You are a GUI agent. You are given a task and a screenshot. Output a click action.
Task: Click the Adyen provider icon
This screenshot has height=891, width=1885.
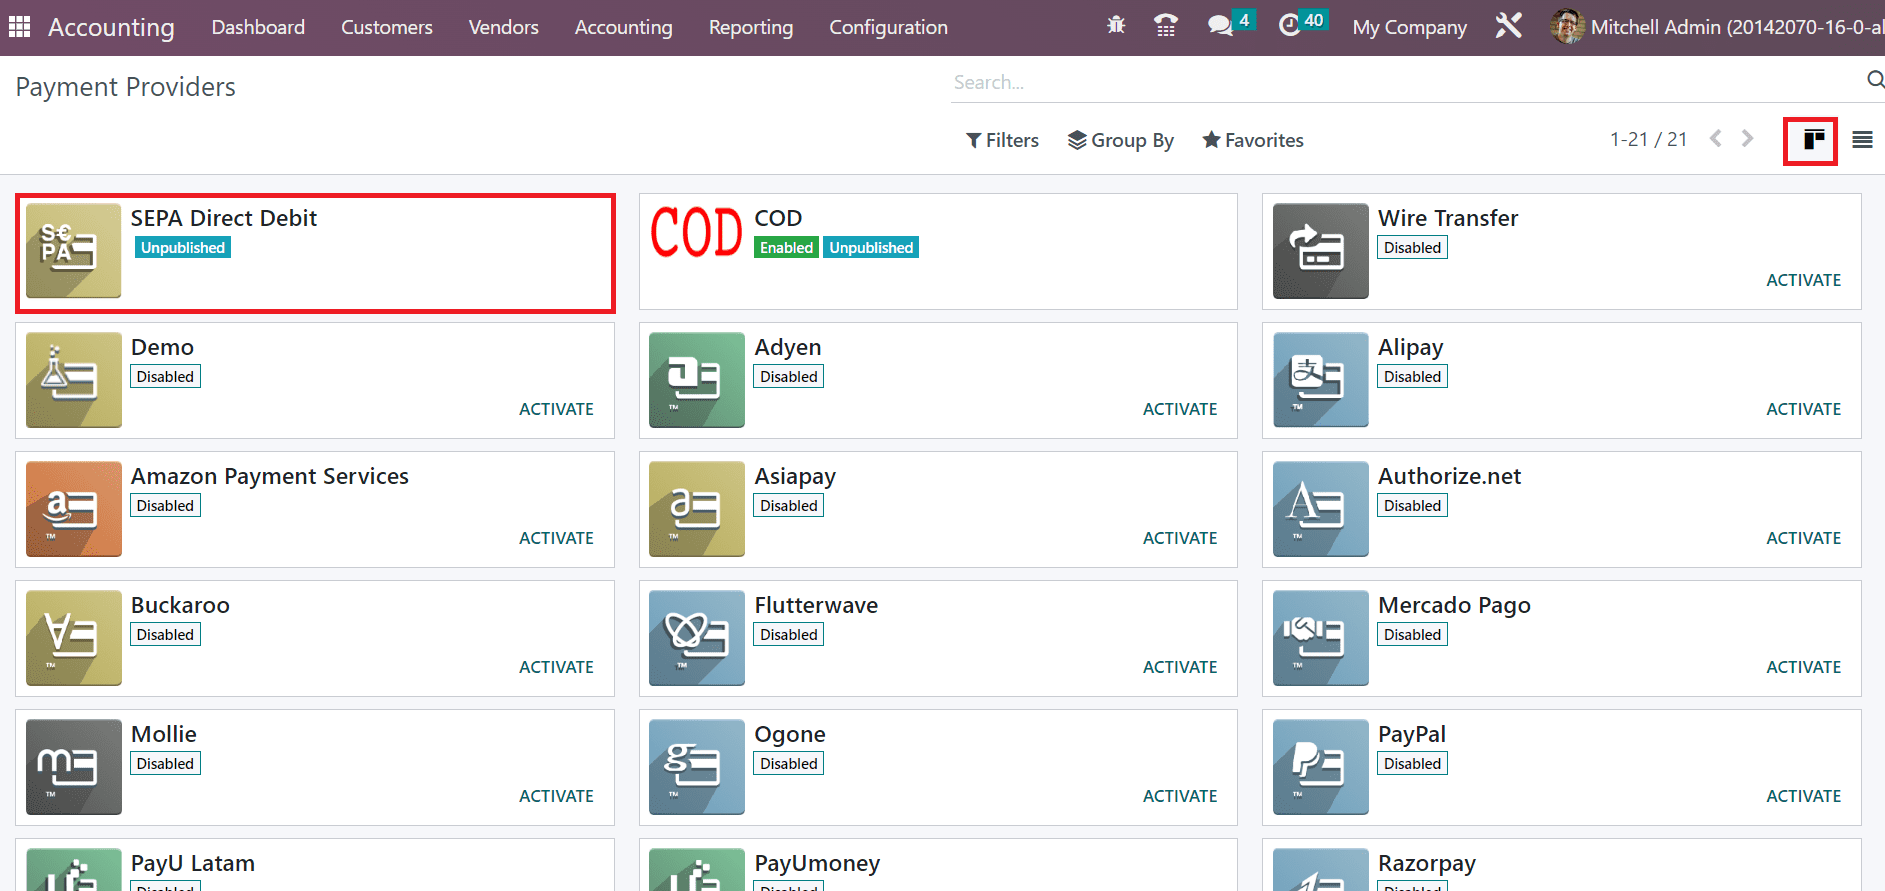click(696, 380)
